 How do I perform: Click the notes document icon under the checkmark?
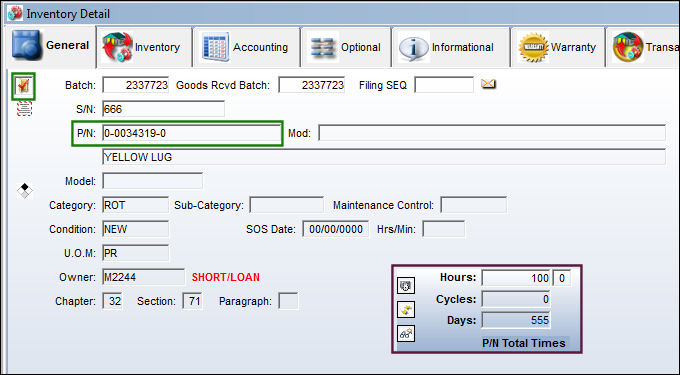24,108
